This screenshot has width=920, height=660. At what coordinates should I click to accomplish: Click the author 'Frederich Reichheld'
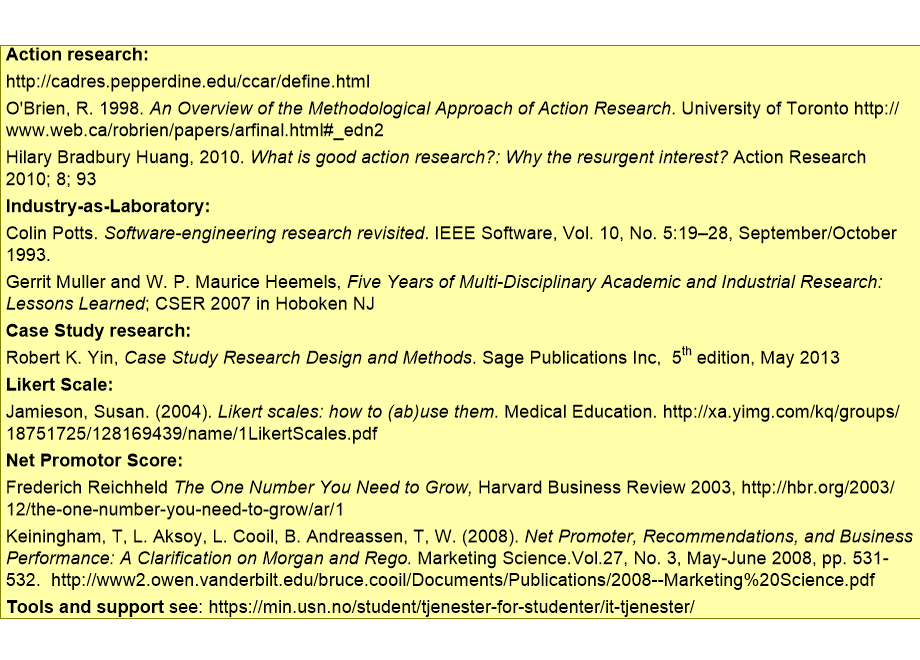coord(87,488)
